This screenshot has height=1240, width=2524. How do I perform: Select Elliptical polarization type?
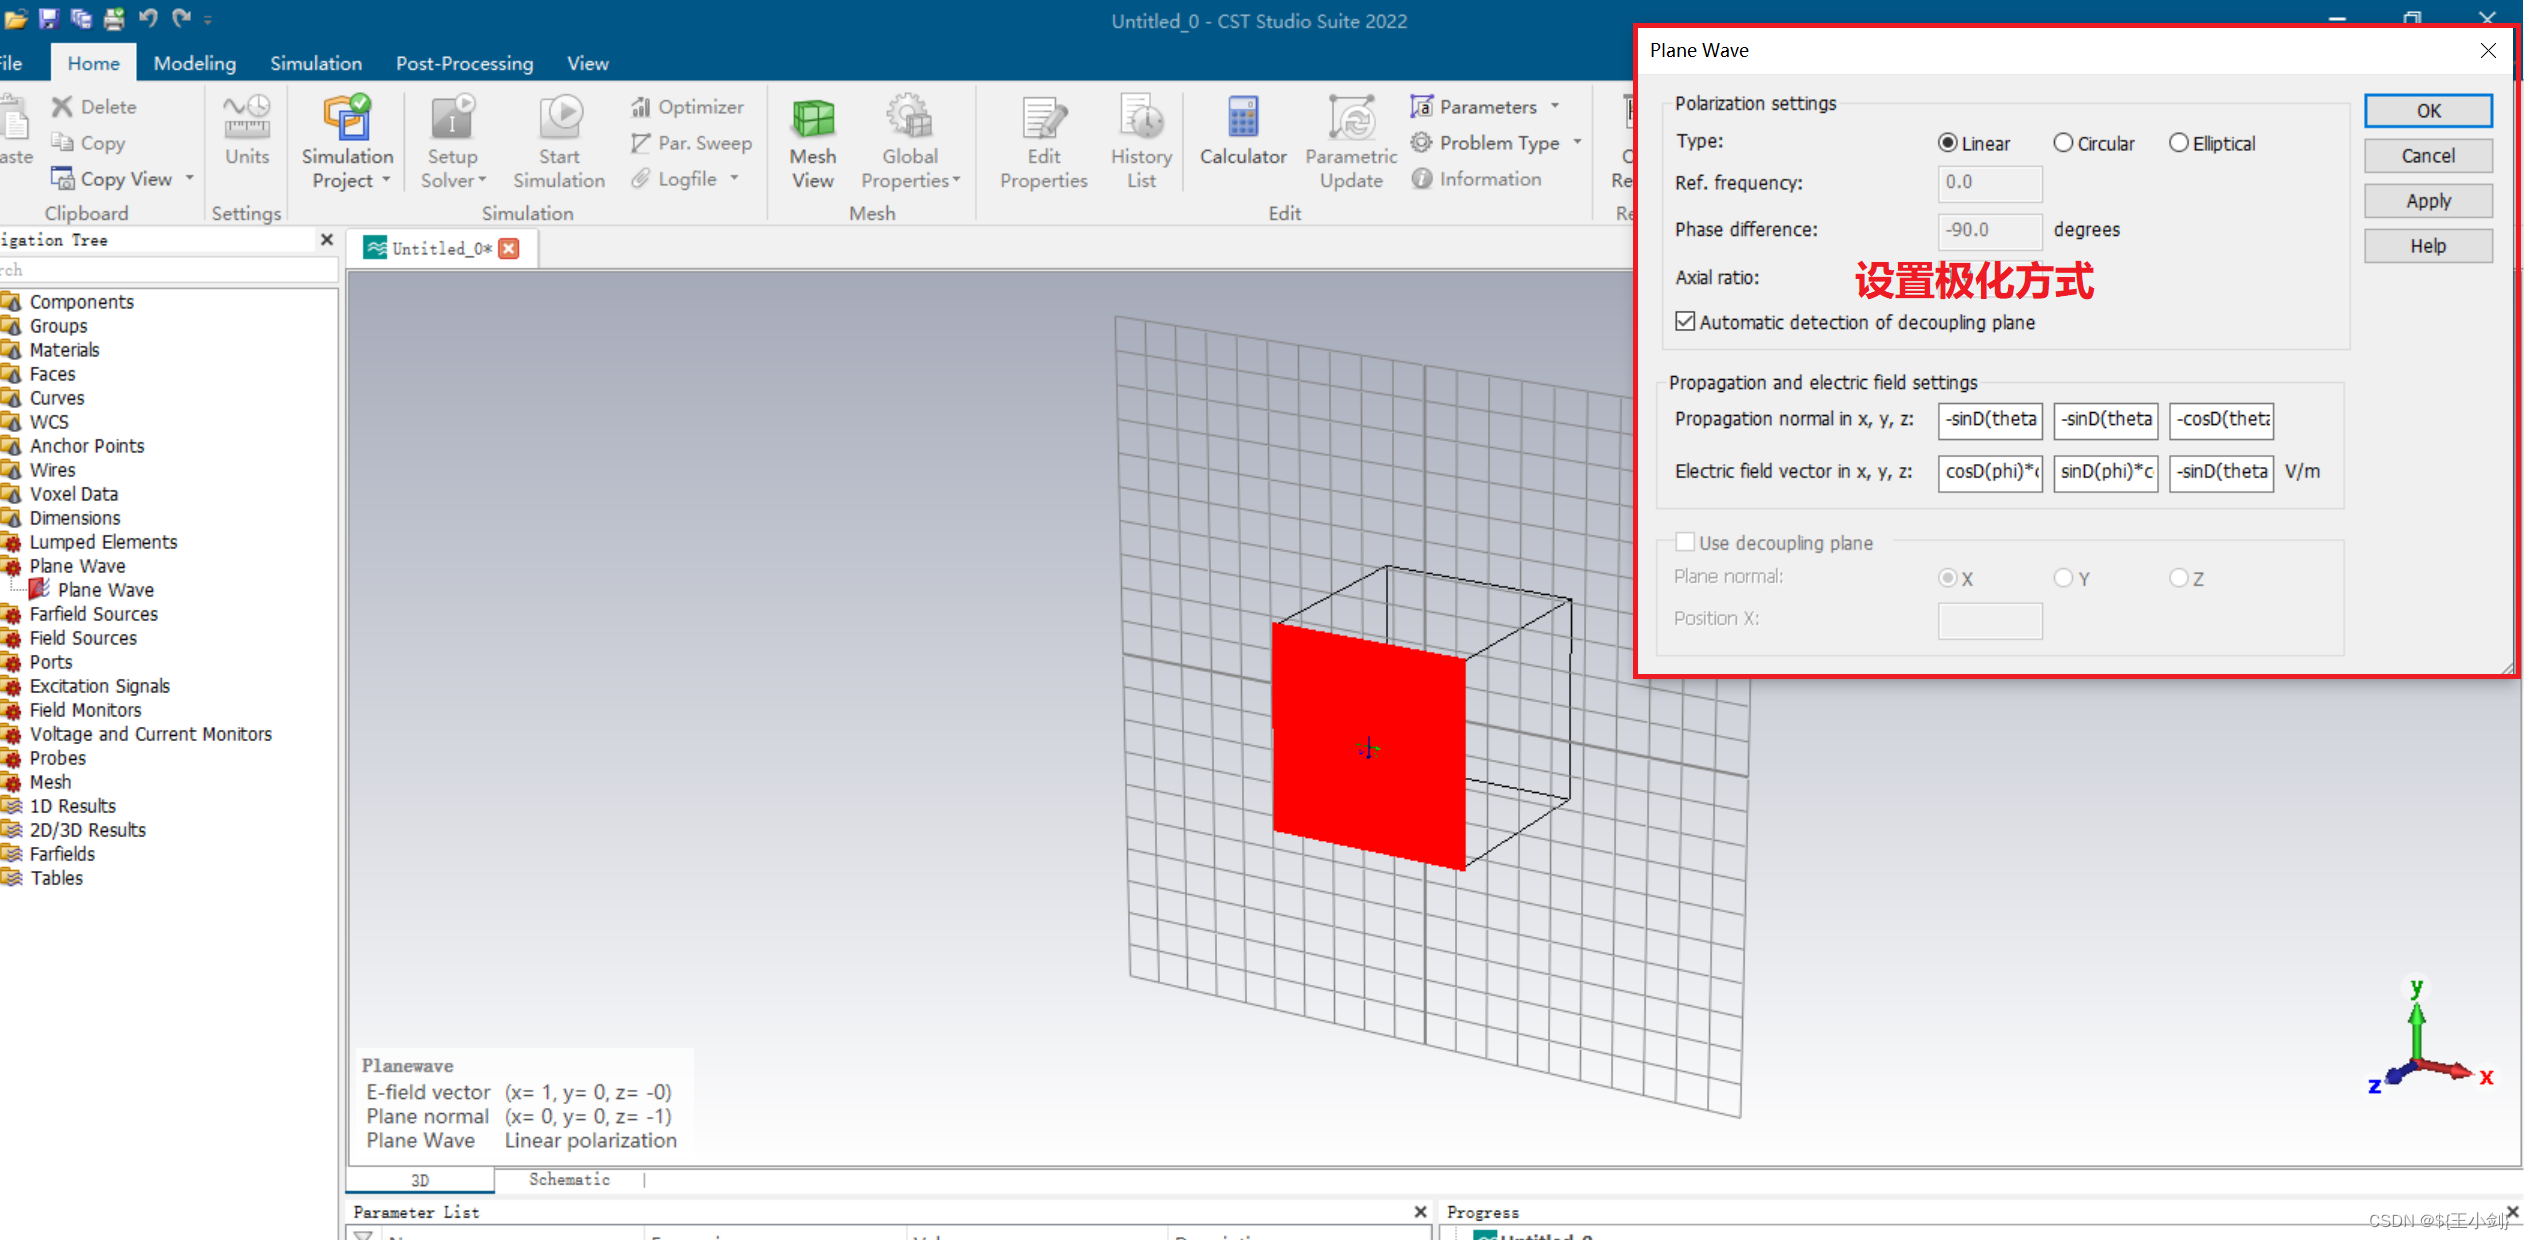(x=2178, y=143)
